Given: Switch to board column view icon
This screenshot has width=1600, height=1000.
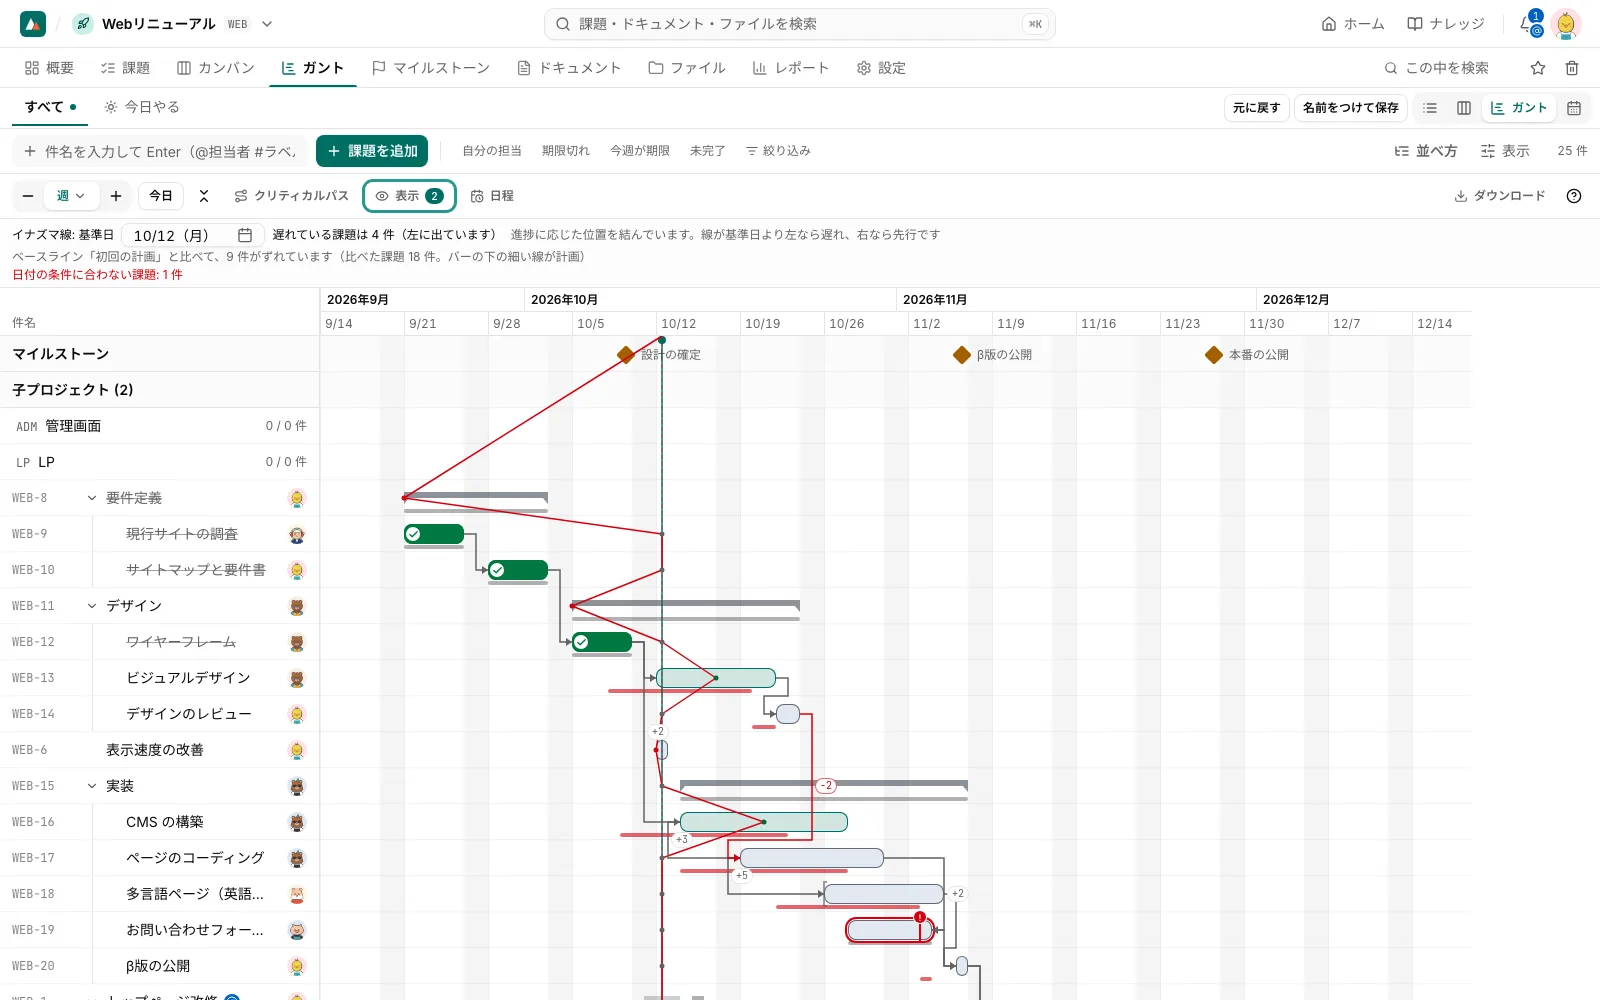Looking at the screenshot, I should coord(1464,108).
